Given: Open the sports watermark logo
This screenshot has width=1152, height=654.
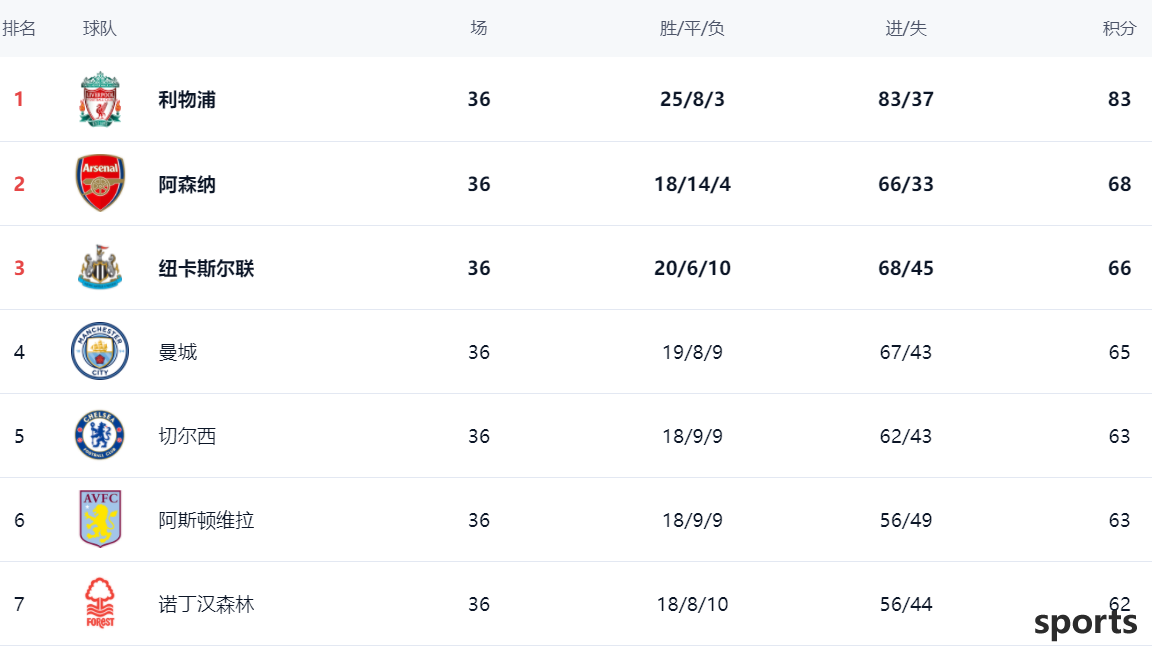Looking at the screenshot, I should (1085, 623).
